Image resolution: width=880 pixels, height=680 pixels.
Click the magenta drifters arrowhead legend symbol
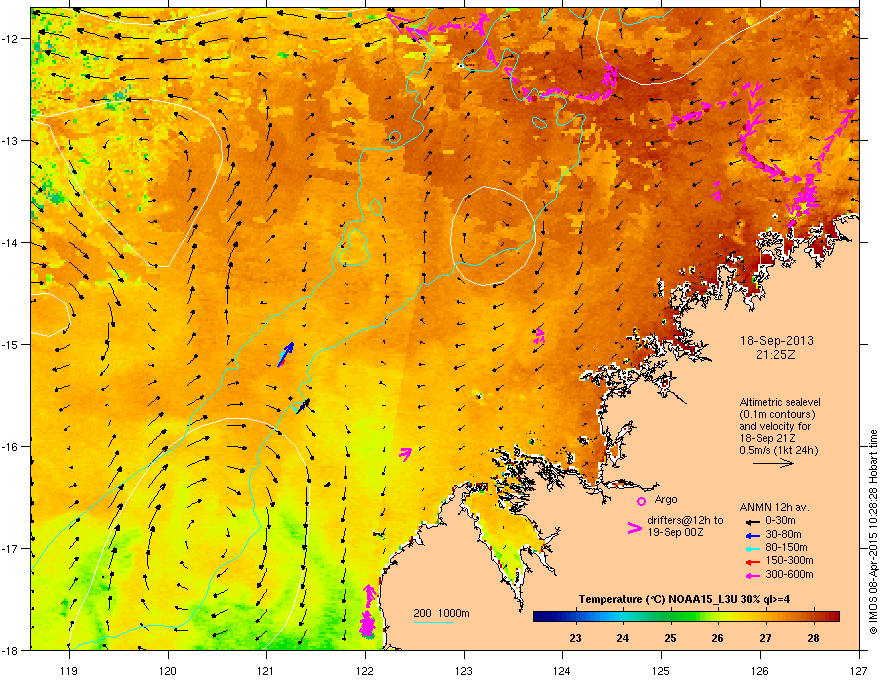click(x=635, y=528)
